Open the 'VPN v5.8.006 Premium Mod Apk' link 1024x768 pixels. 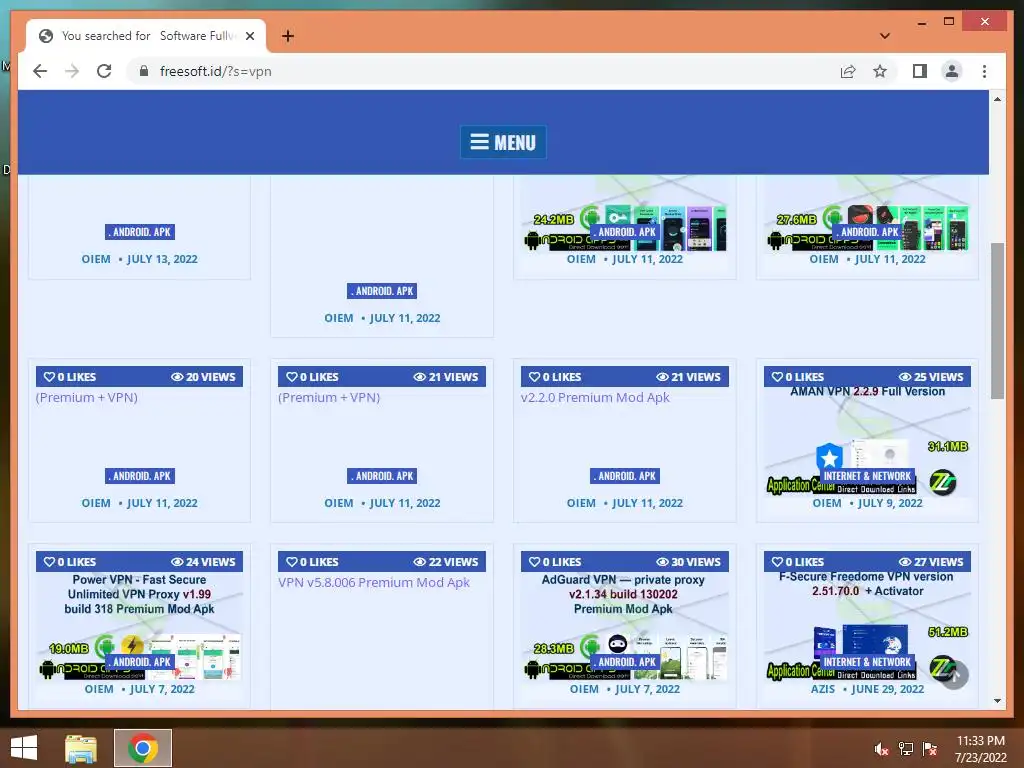tap(374, 583)
